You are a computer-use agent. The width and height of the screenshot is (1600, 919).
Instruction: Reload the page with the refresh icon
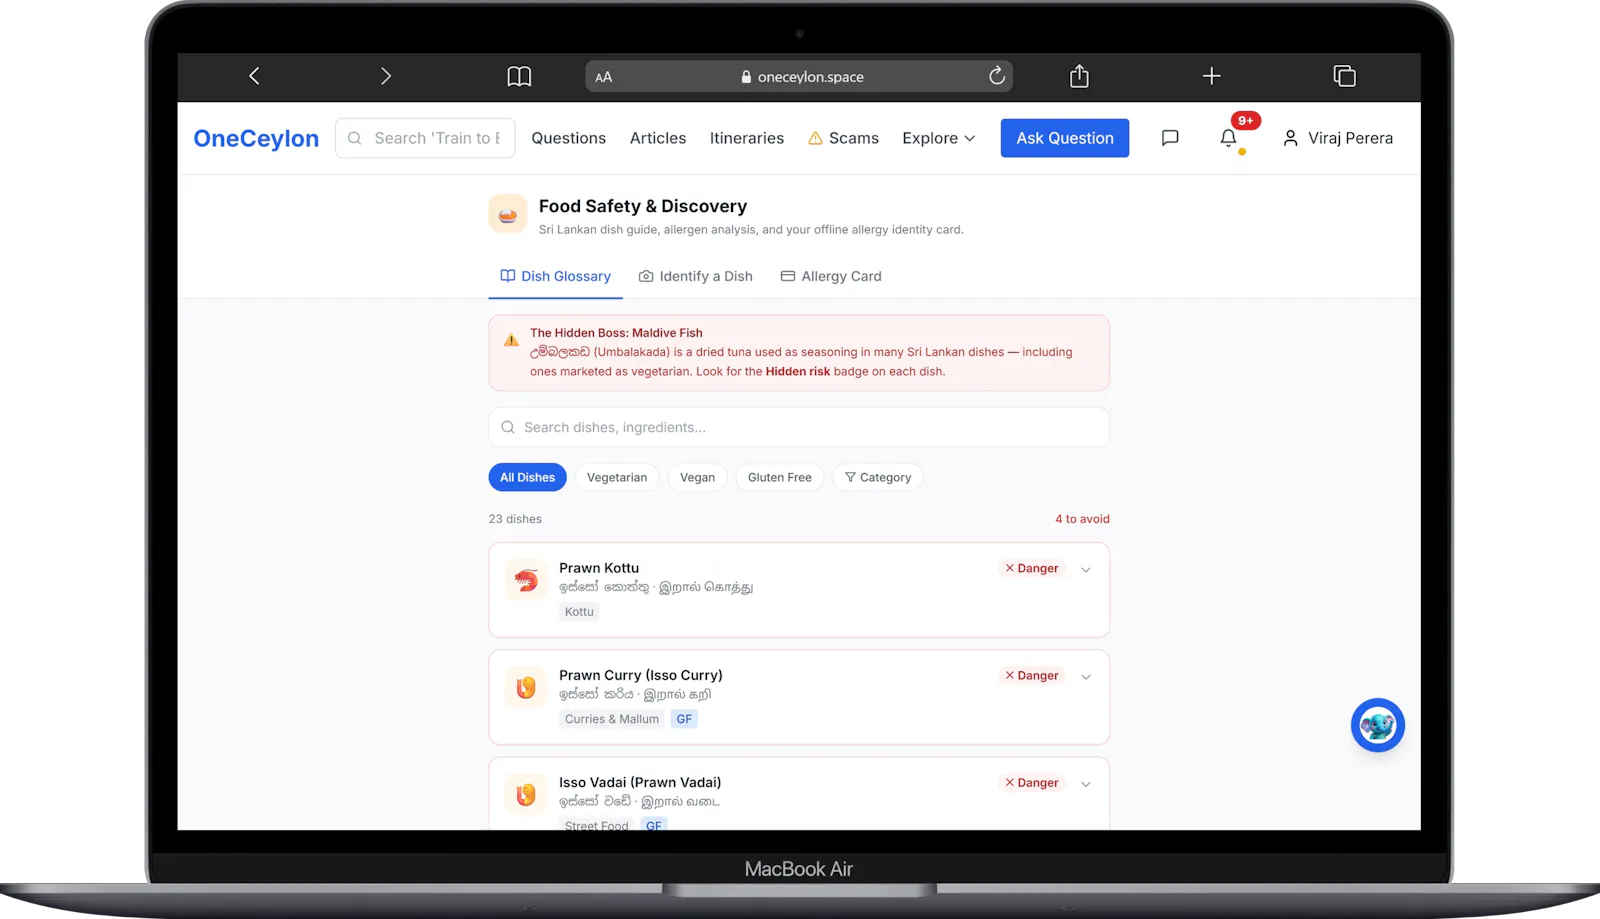(997, 76)
